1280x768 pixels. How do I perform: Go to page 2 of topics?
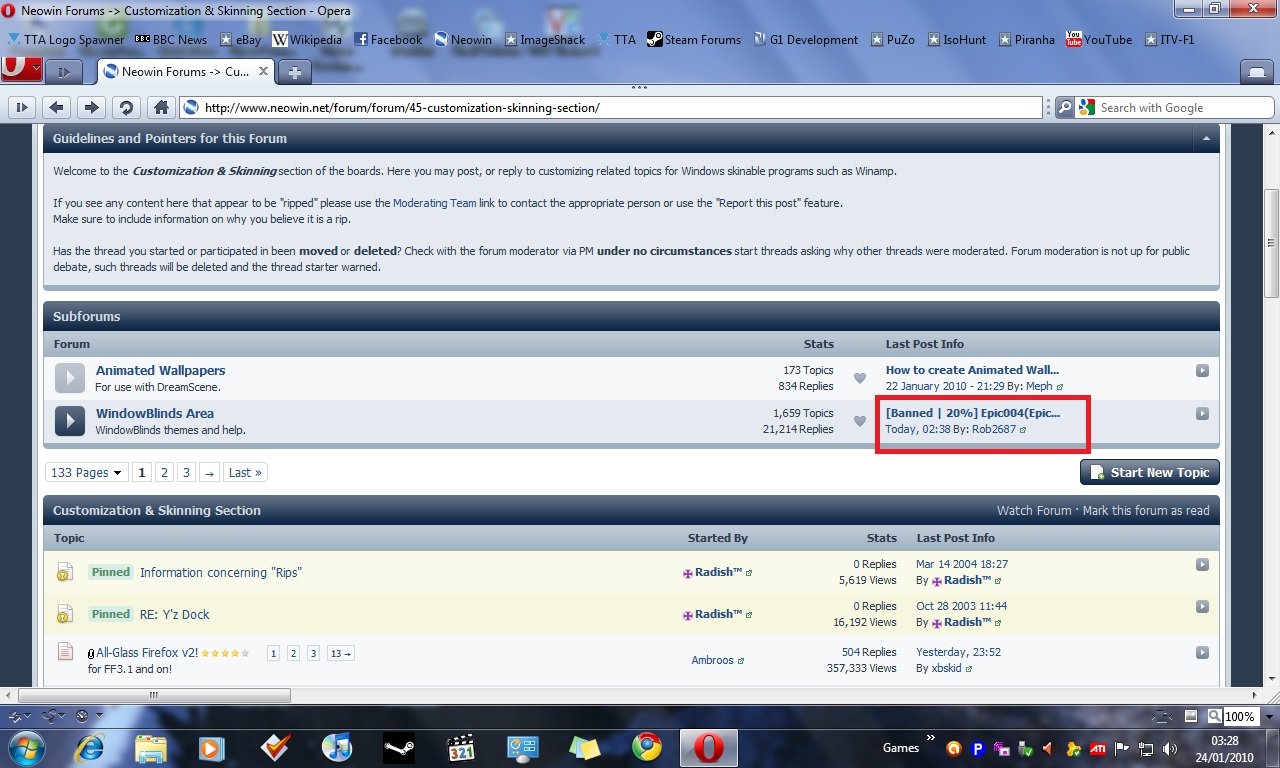(x=165, y=473)
